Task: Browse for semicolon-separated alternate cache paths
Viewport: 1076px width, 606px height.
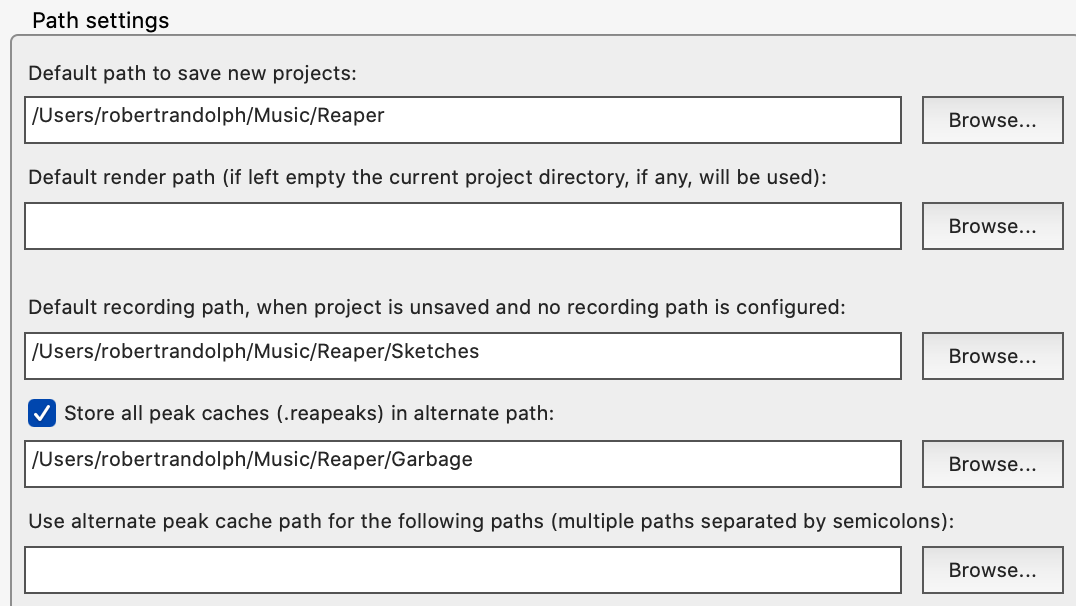Action: (x=992, y=570)
